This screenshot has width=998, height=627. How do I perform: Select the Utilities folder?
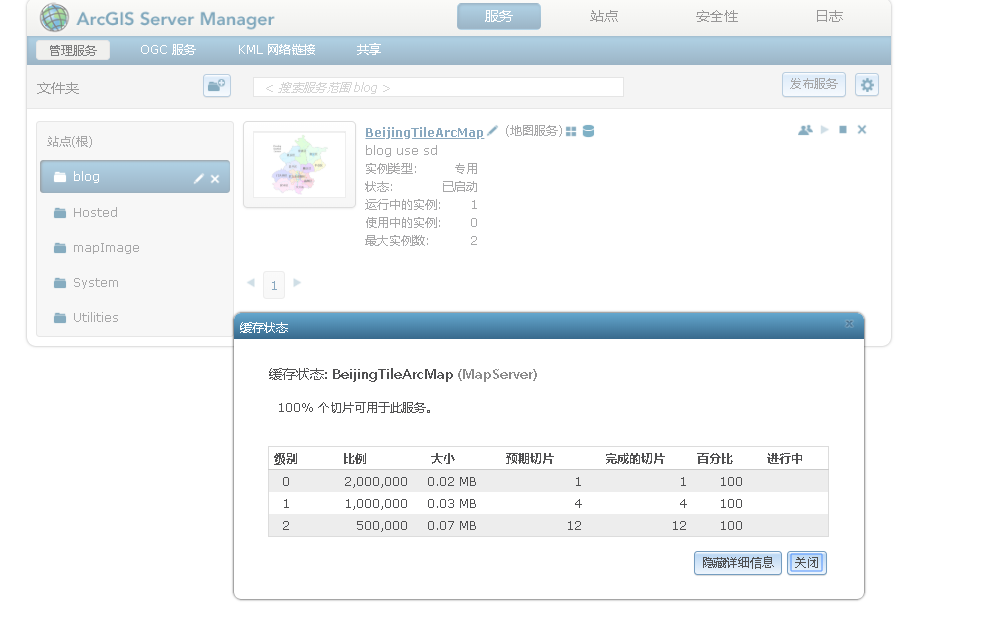(87, 318)
